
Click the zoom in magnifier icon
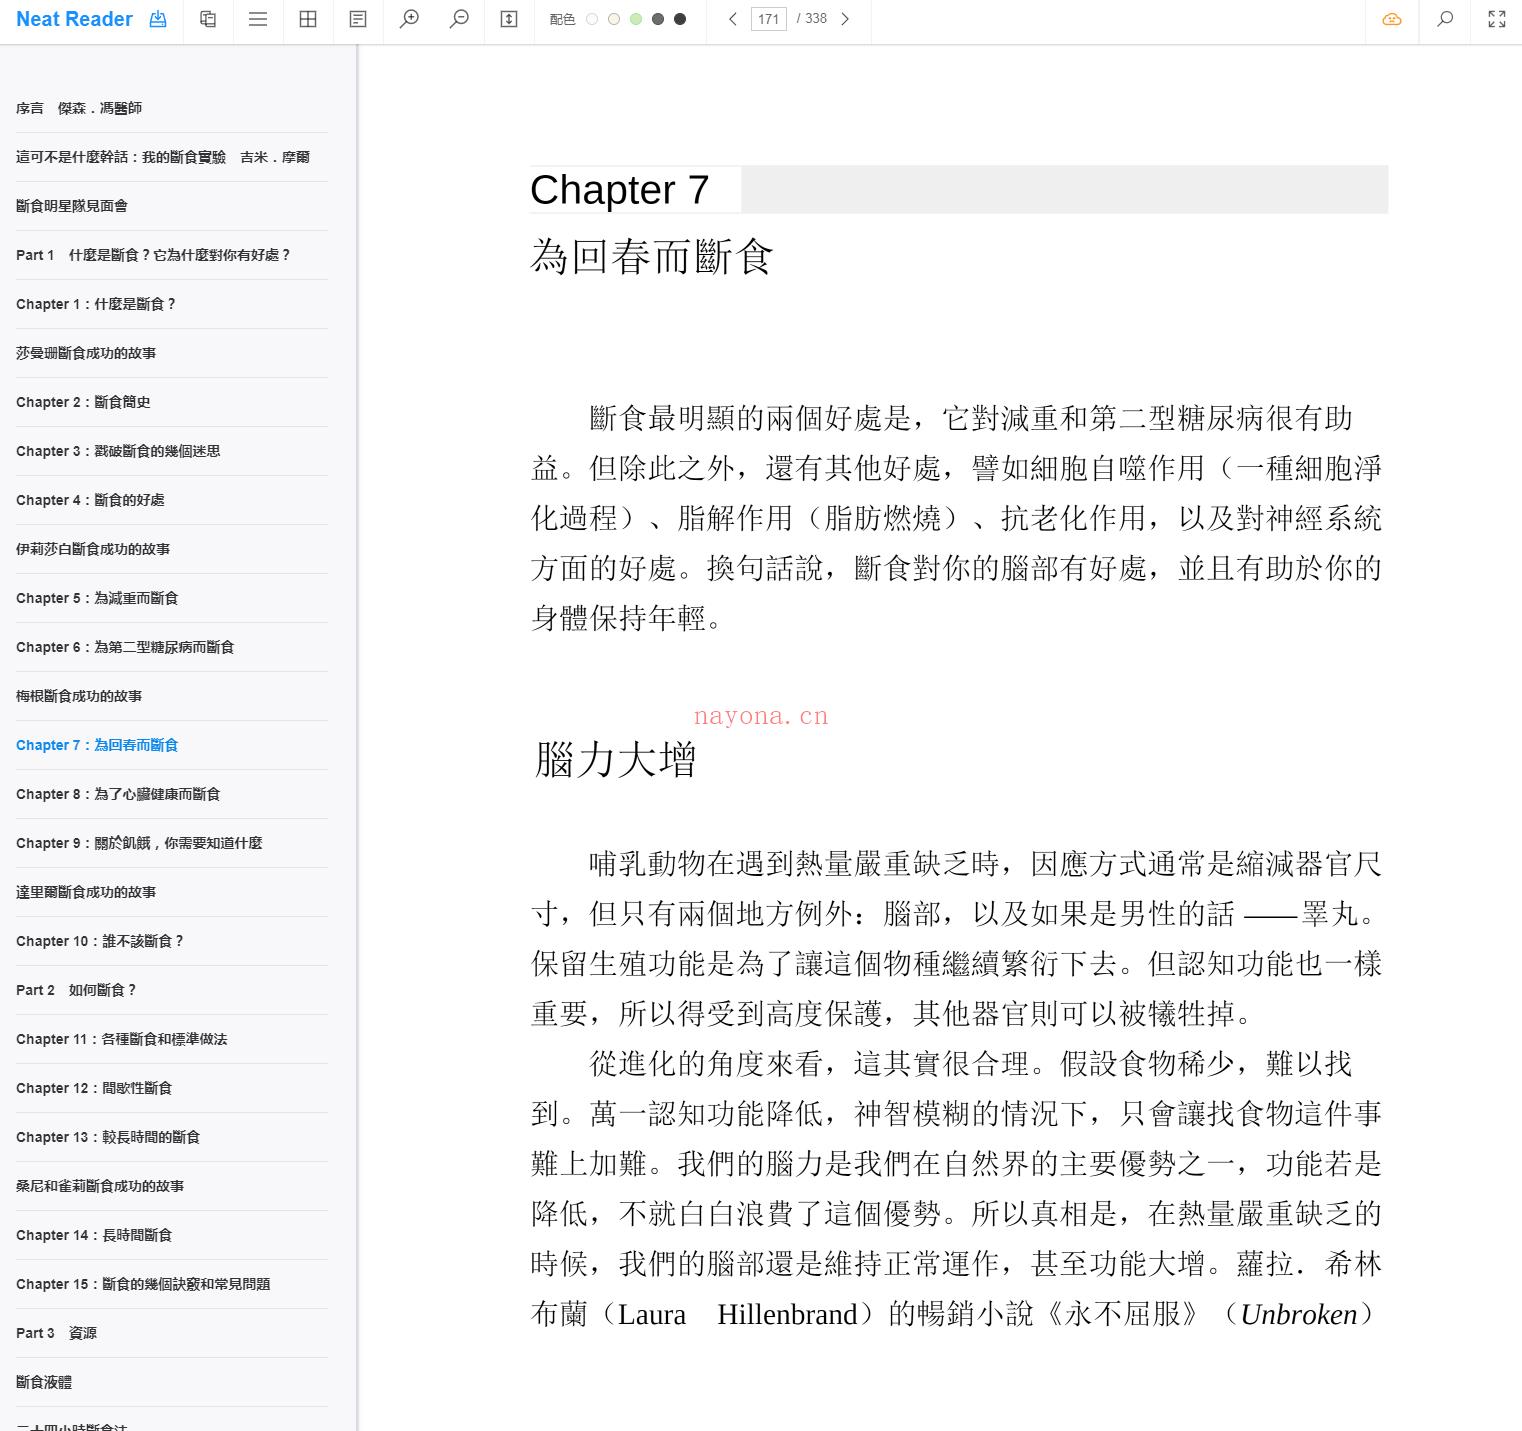(x=409, y=19)
